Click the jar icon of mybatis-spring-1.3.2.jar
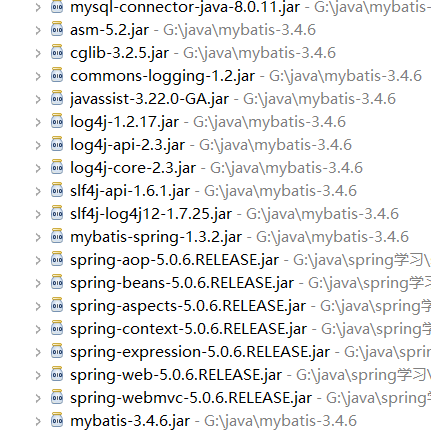The width and height of the screenshot is (431, 431). coord(57,236)
